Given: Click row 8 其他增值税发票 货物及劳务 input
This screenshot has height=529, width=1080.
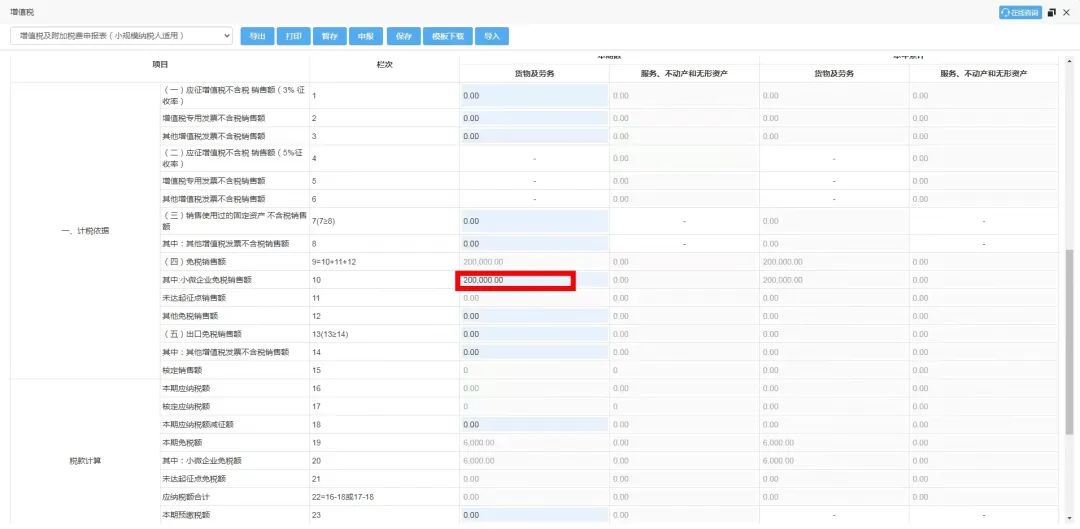Looking at the screenshot, I should click(534, 244).
